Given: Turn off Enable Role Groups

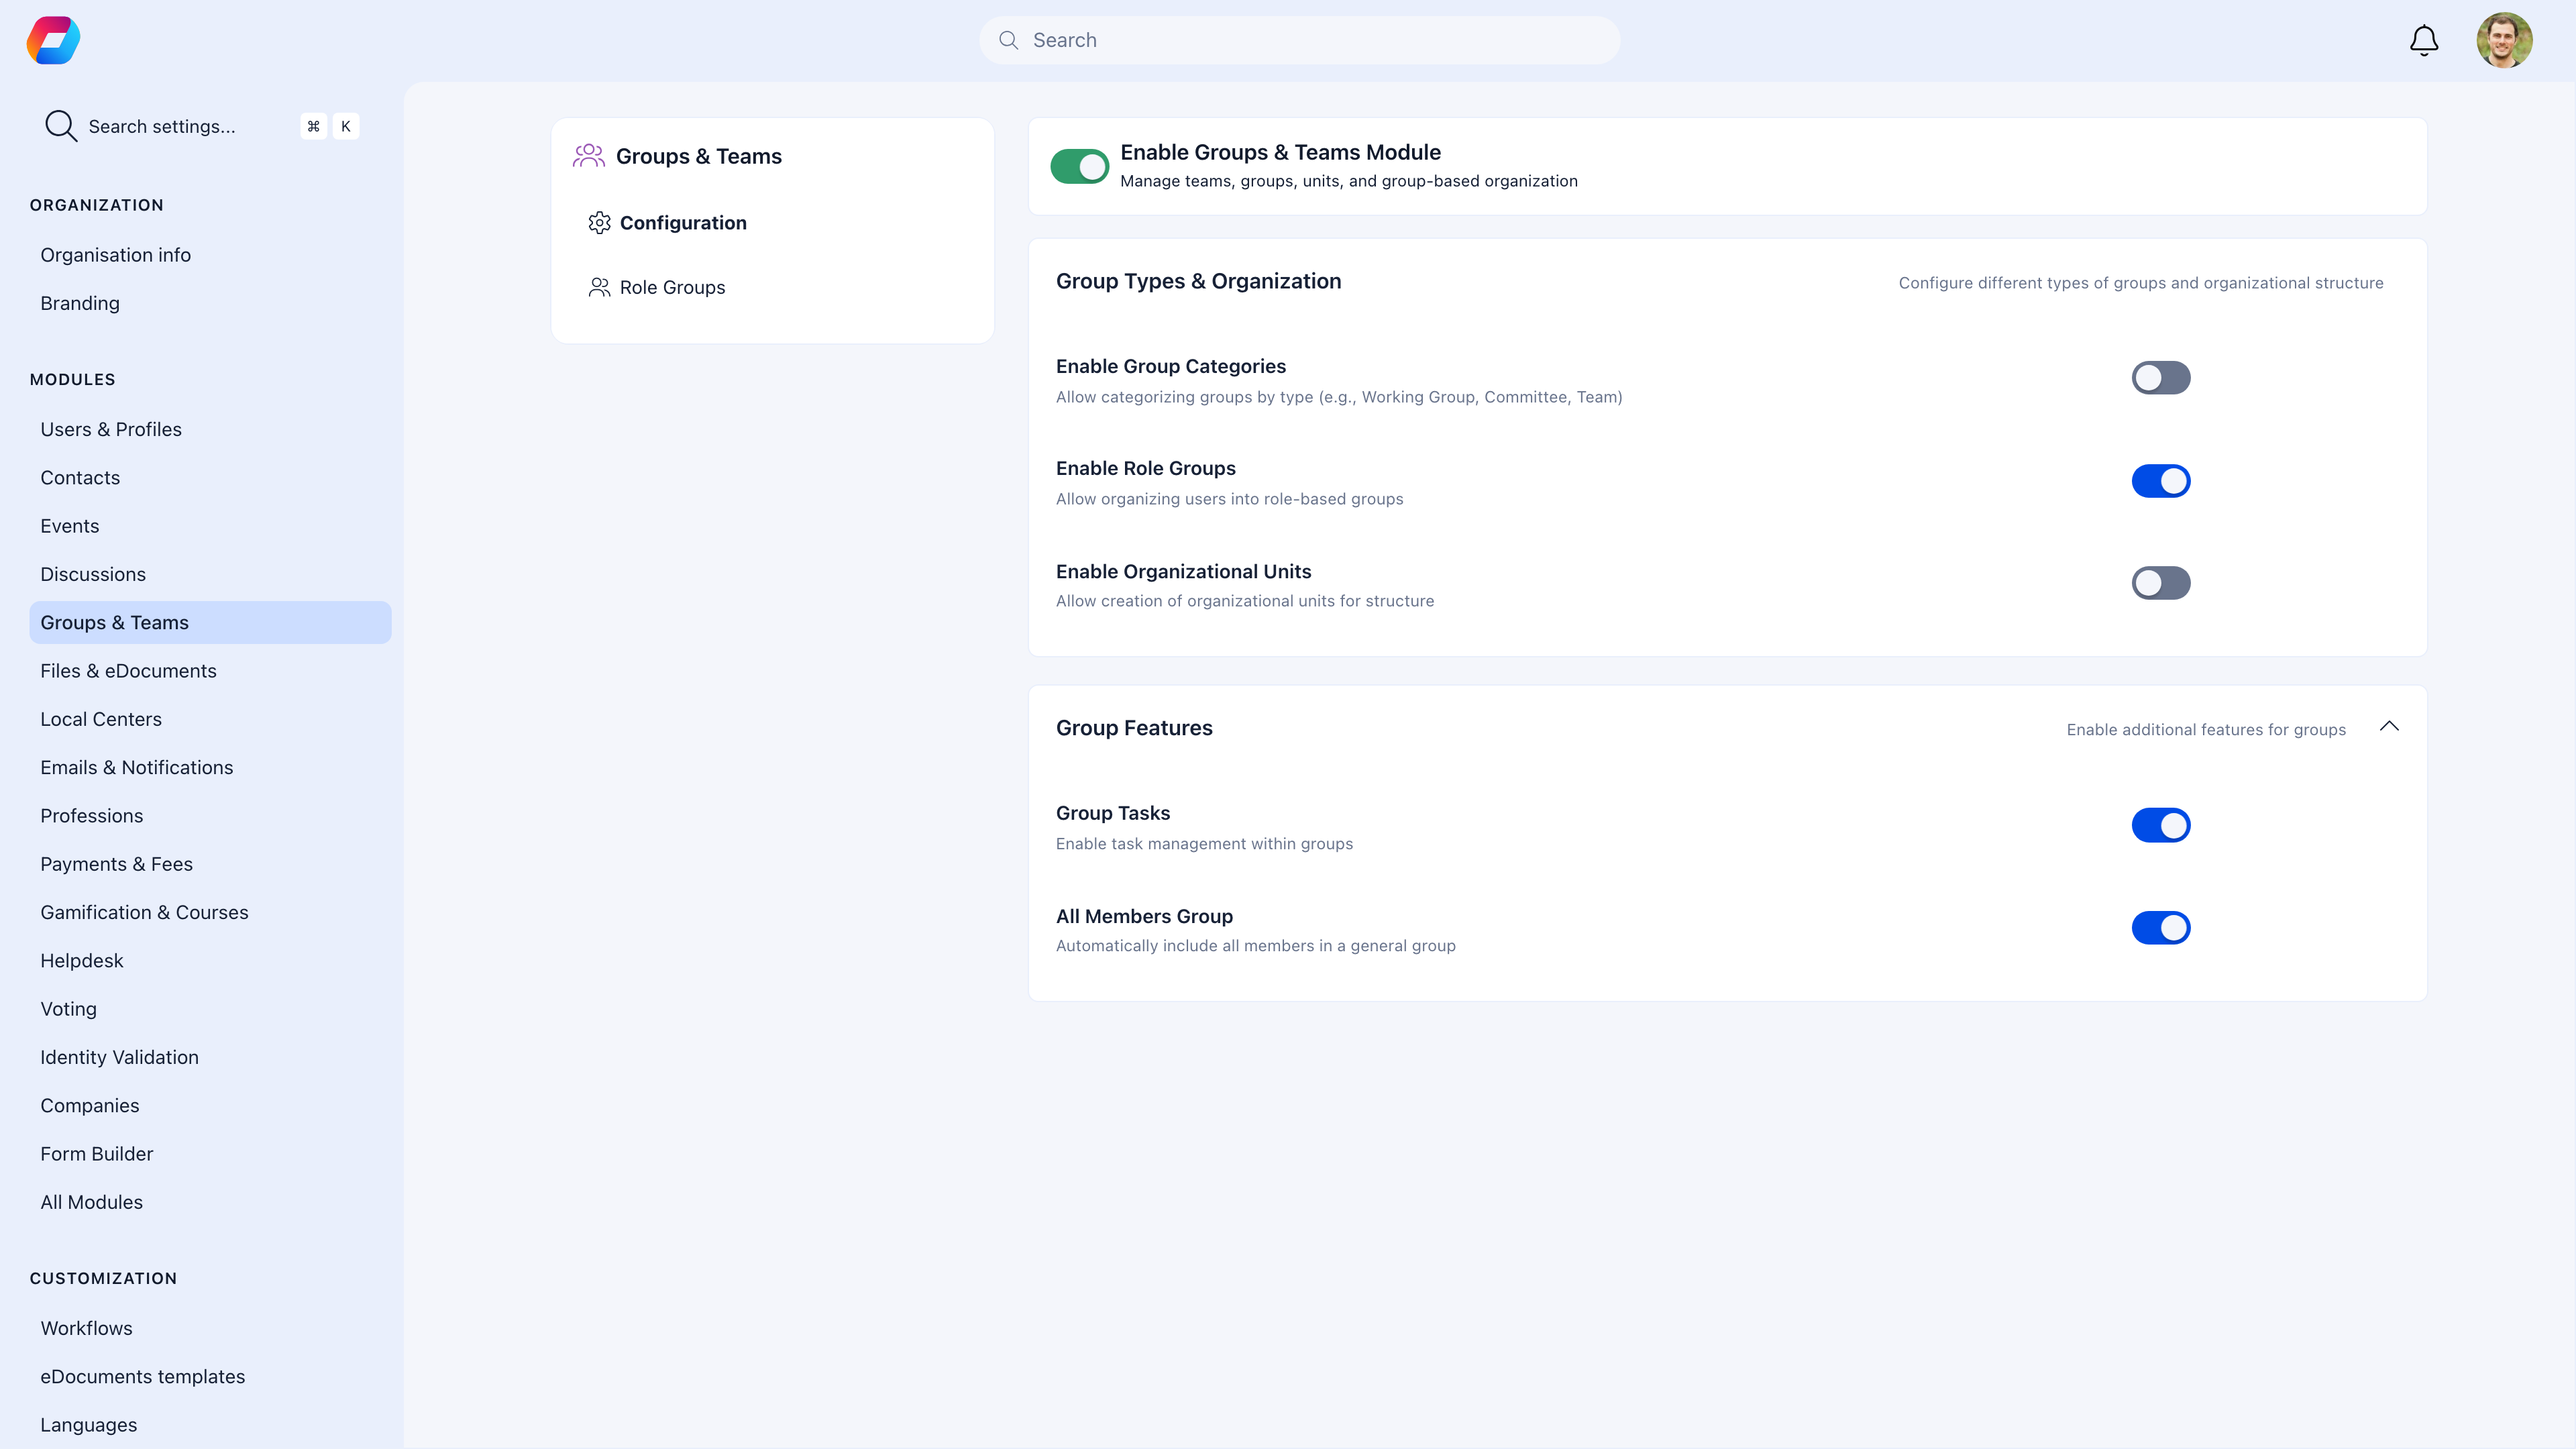Looking at the screenshot, I should click(x=2161, y=481).
